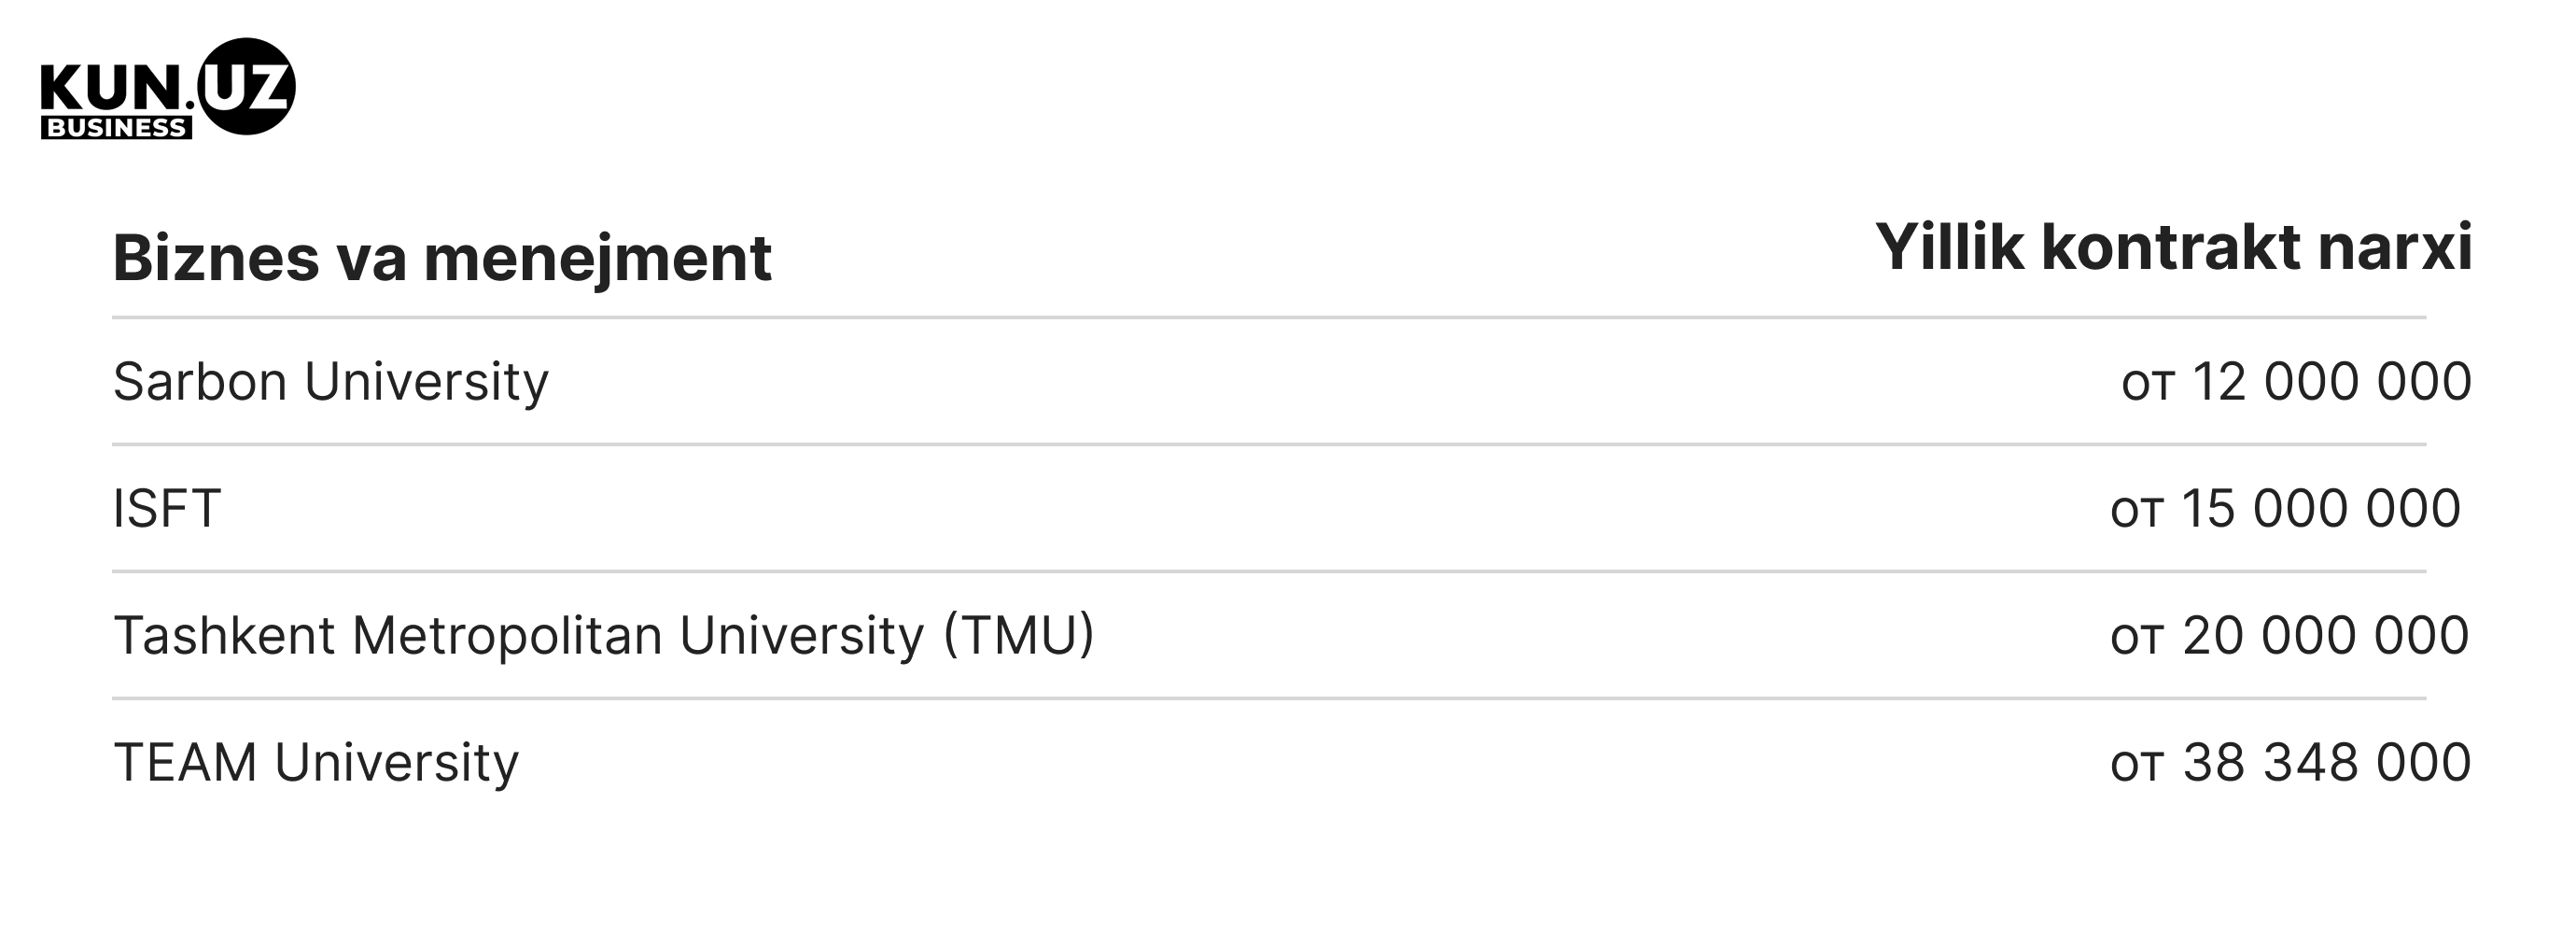Click the word menejment in heading
The height and width of the screenshot is (930, 2576).
point(597,260)
